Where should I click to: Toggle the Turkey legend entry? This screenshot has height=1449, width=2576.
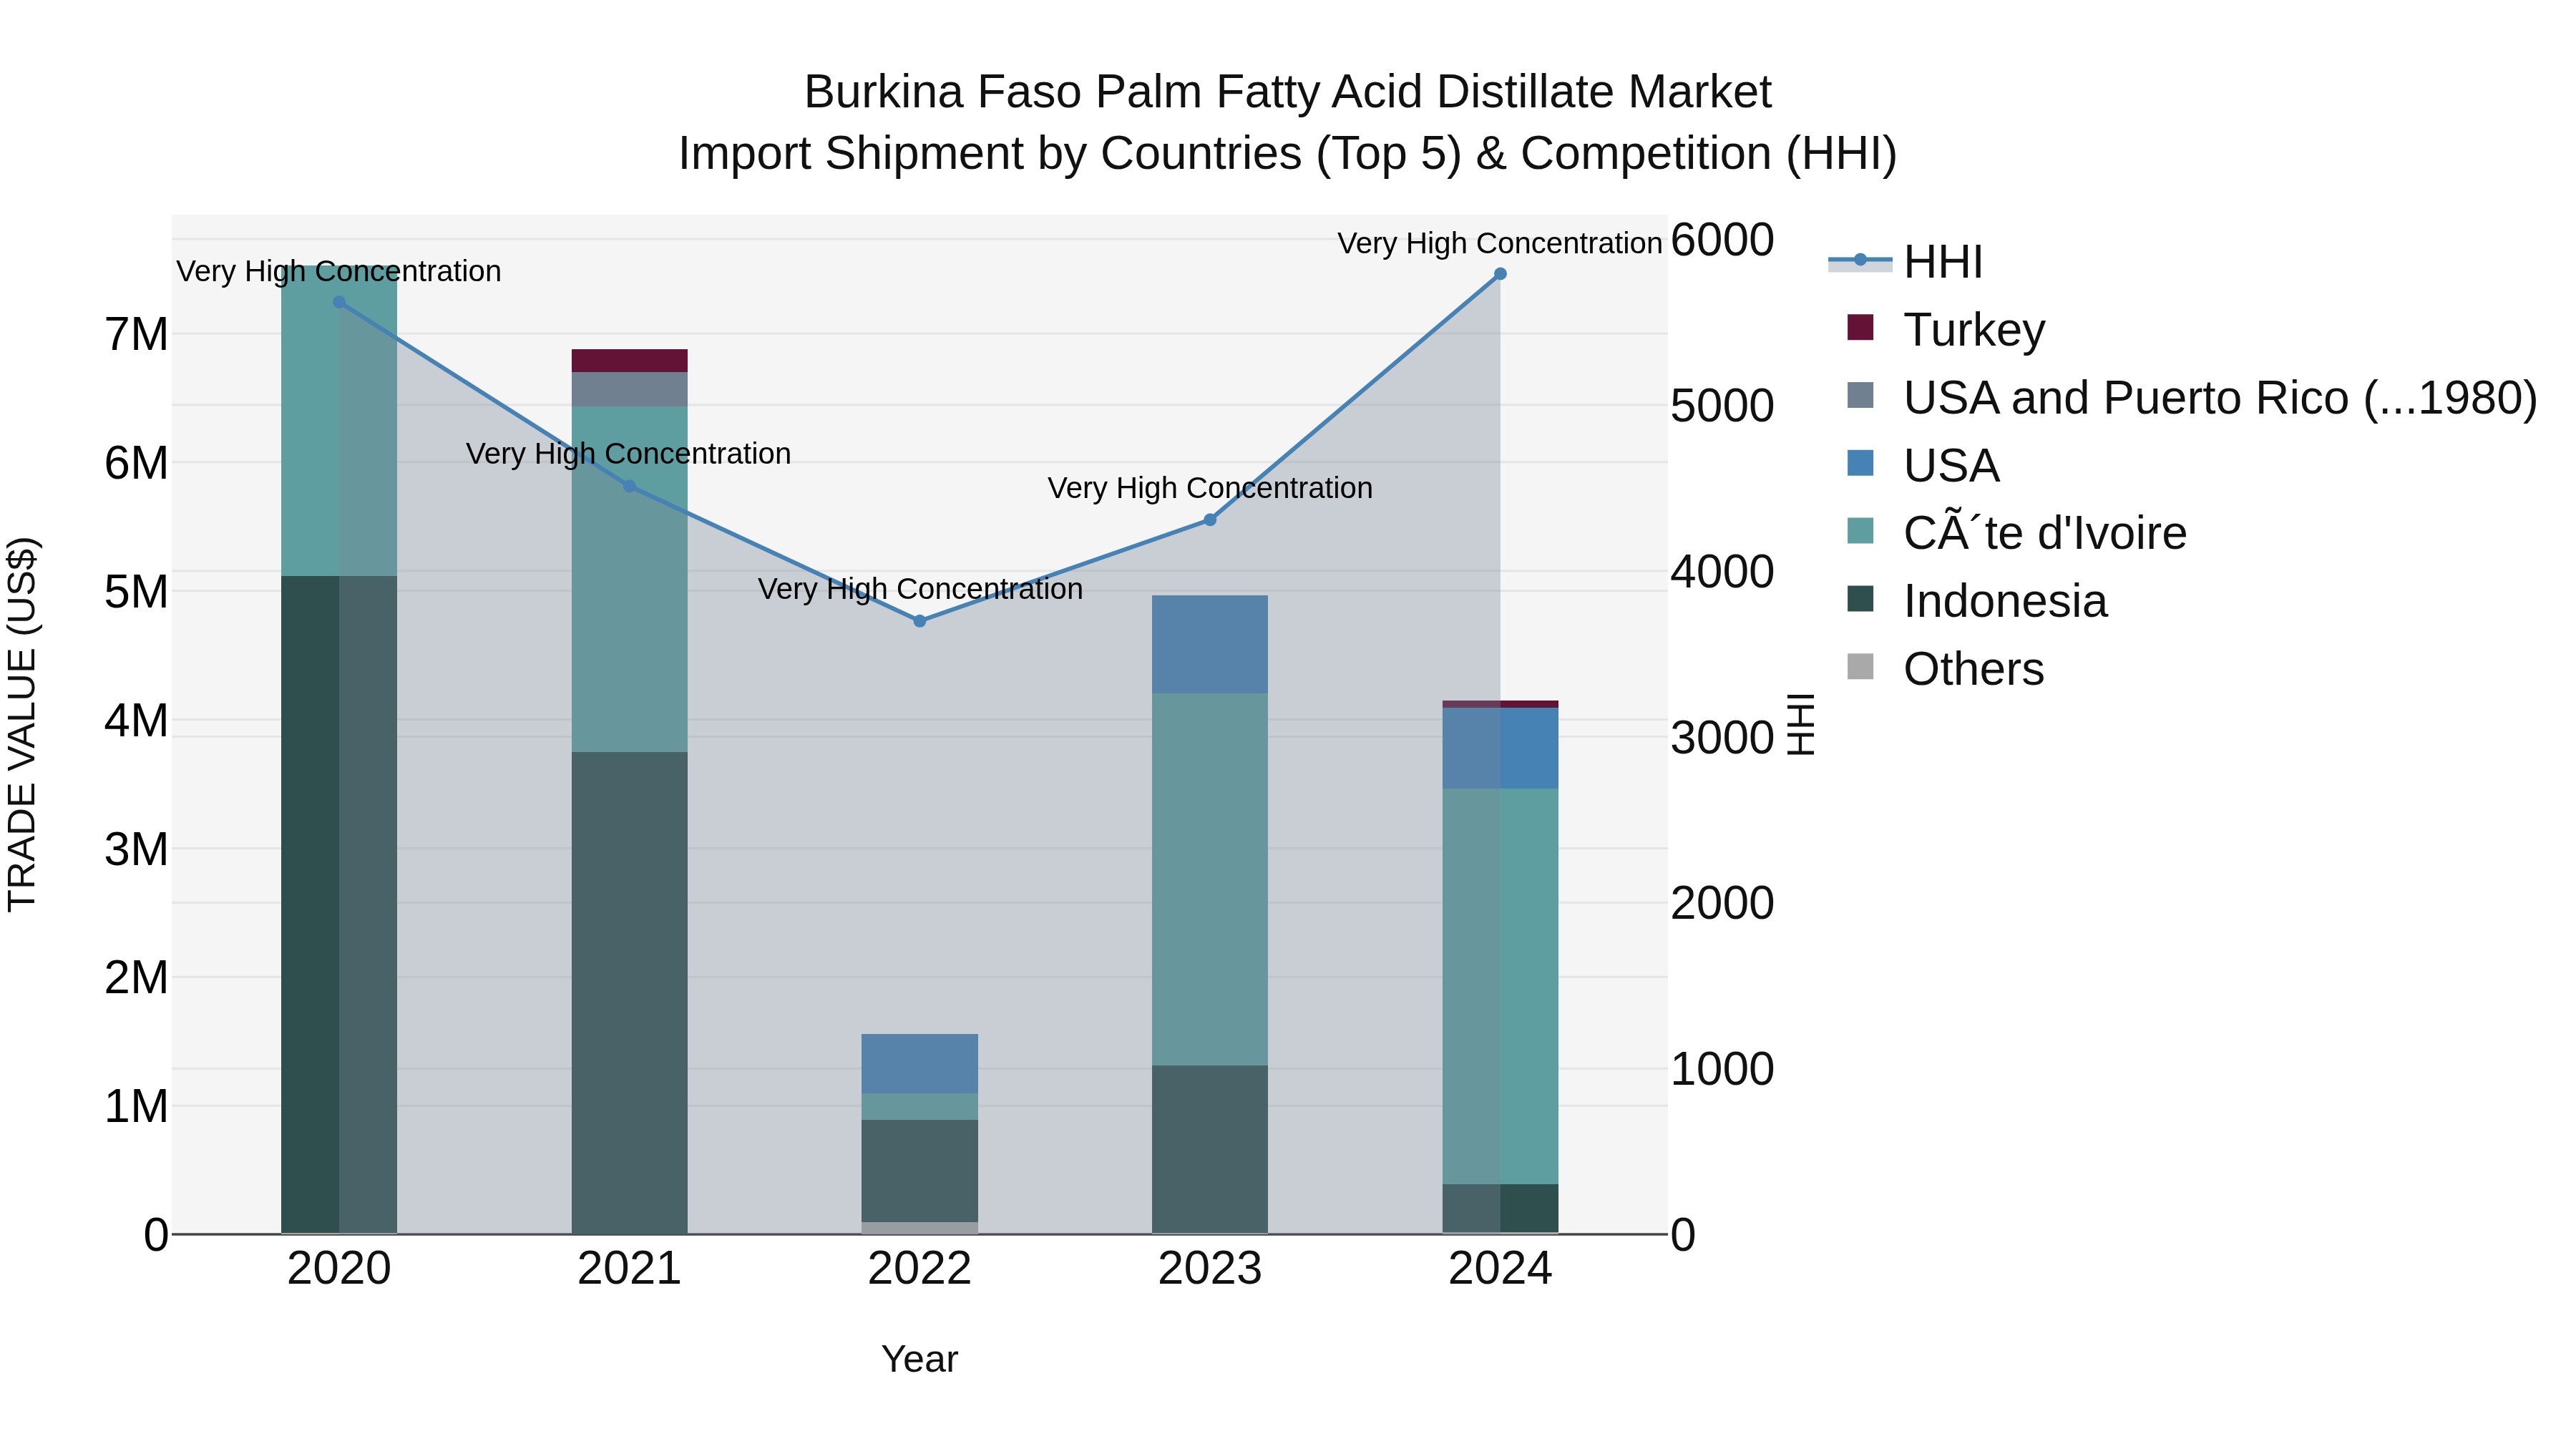pos(1945,329)
